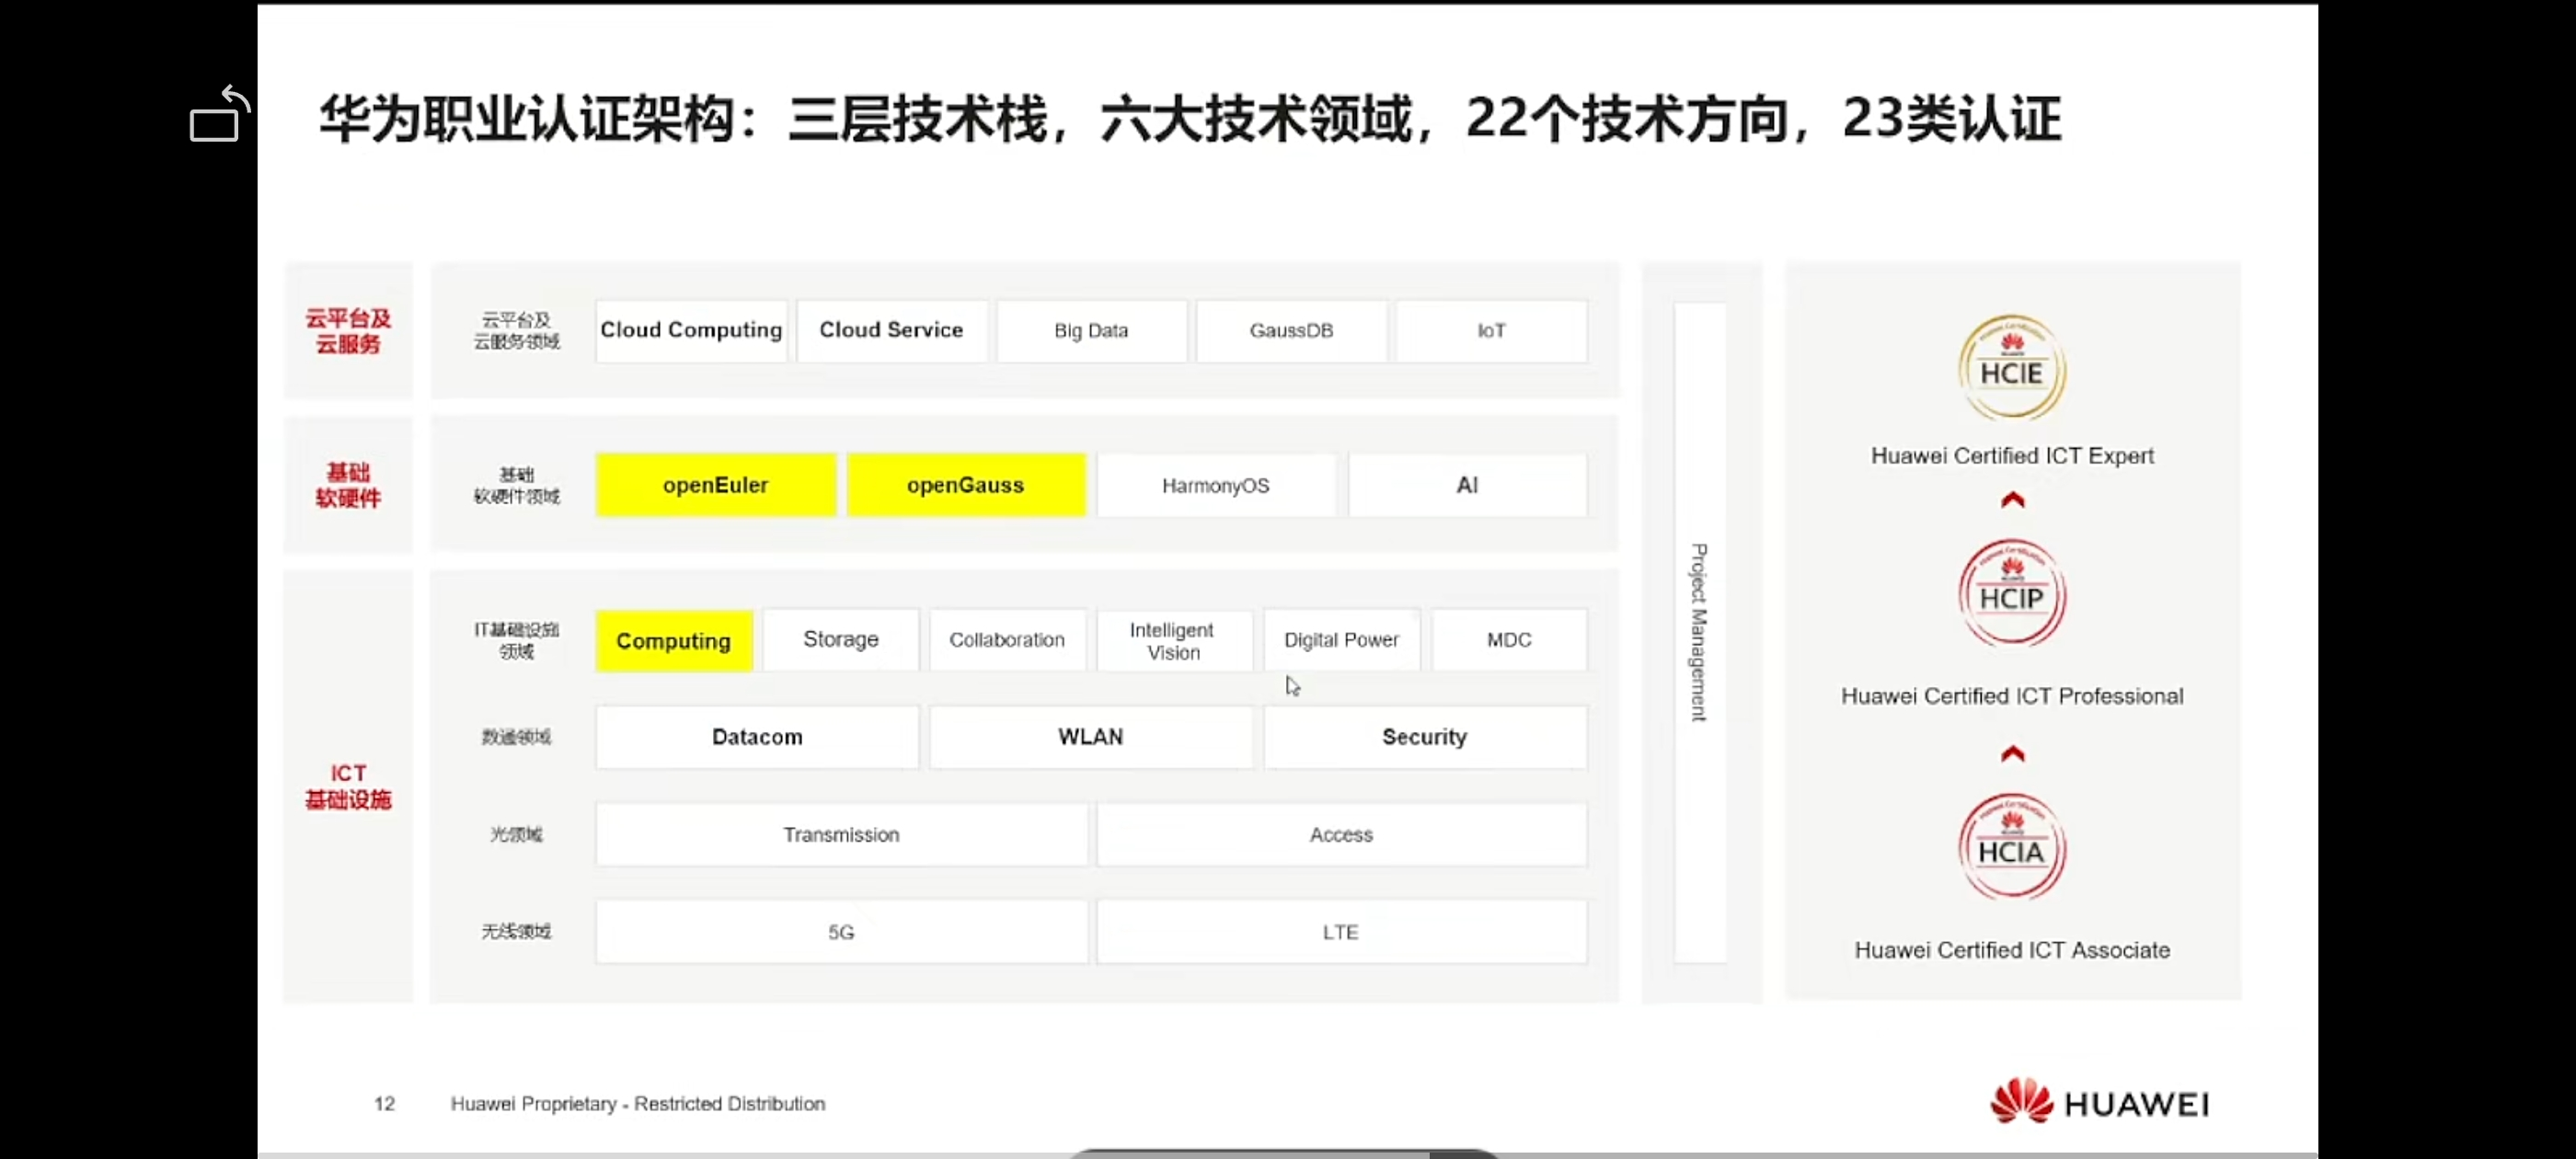Click the HCIE certification badge
This screenshot has width=2576, height=1159.
(2011, 368)
